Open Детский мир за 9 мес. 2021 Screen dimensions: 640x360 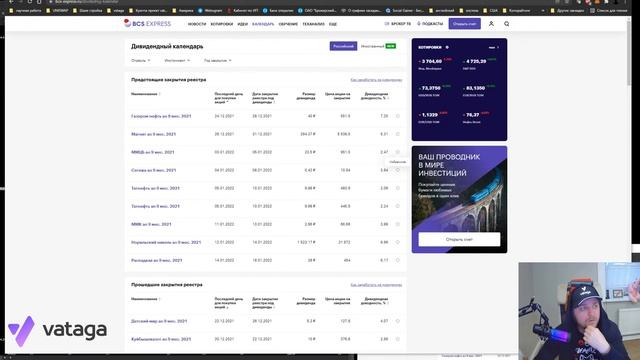[x=159, y=321]
